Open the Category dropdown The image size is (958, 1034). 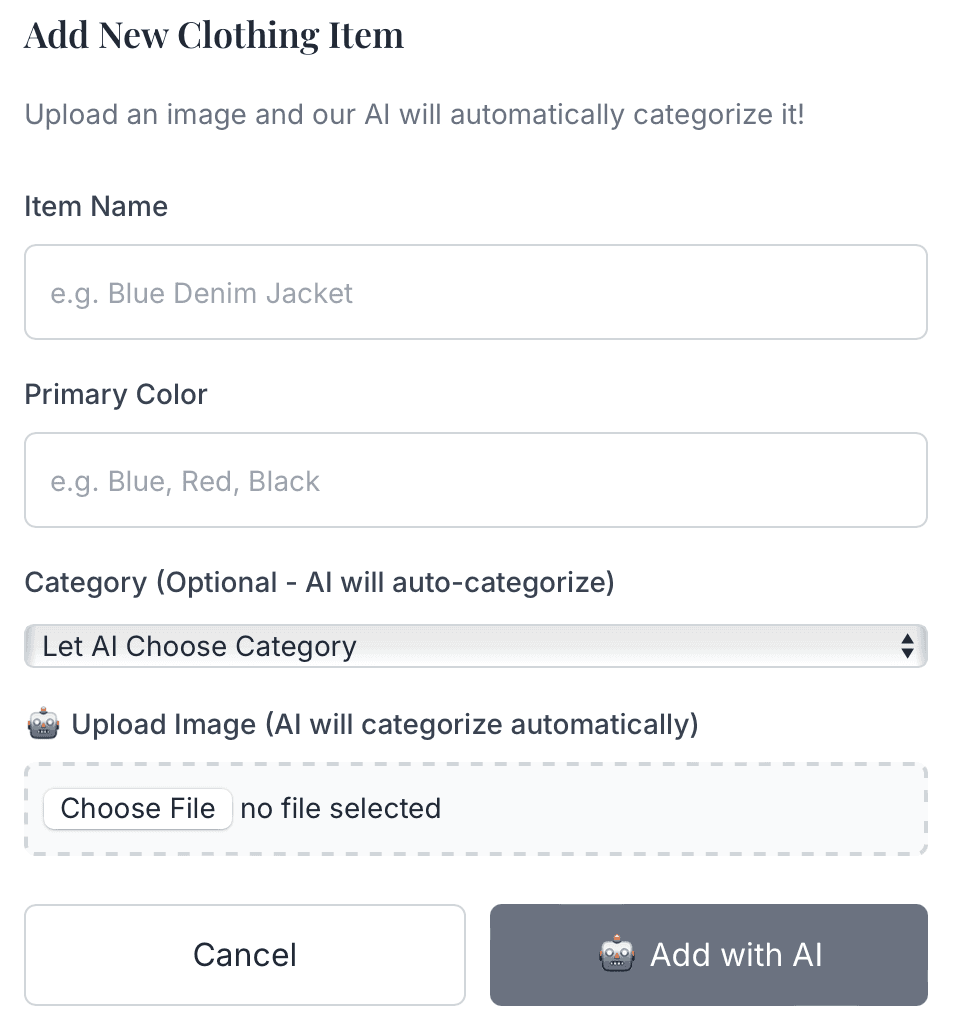[x=475, y=646]
